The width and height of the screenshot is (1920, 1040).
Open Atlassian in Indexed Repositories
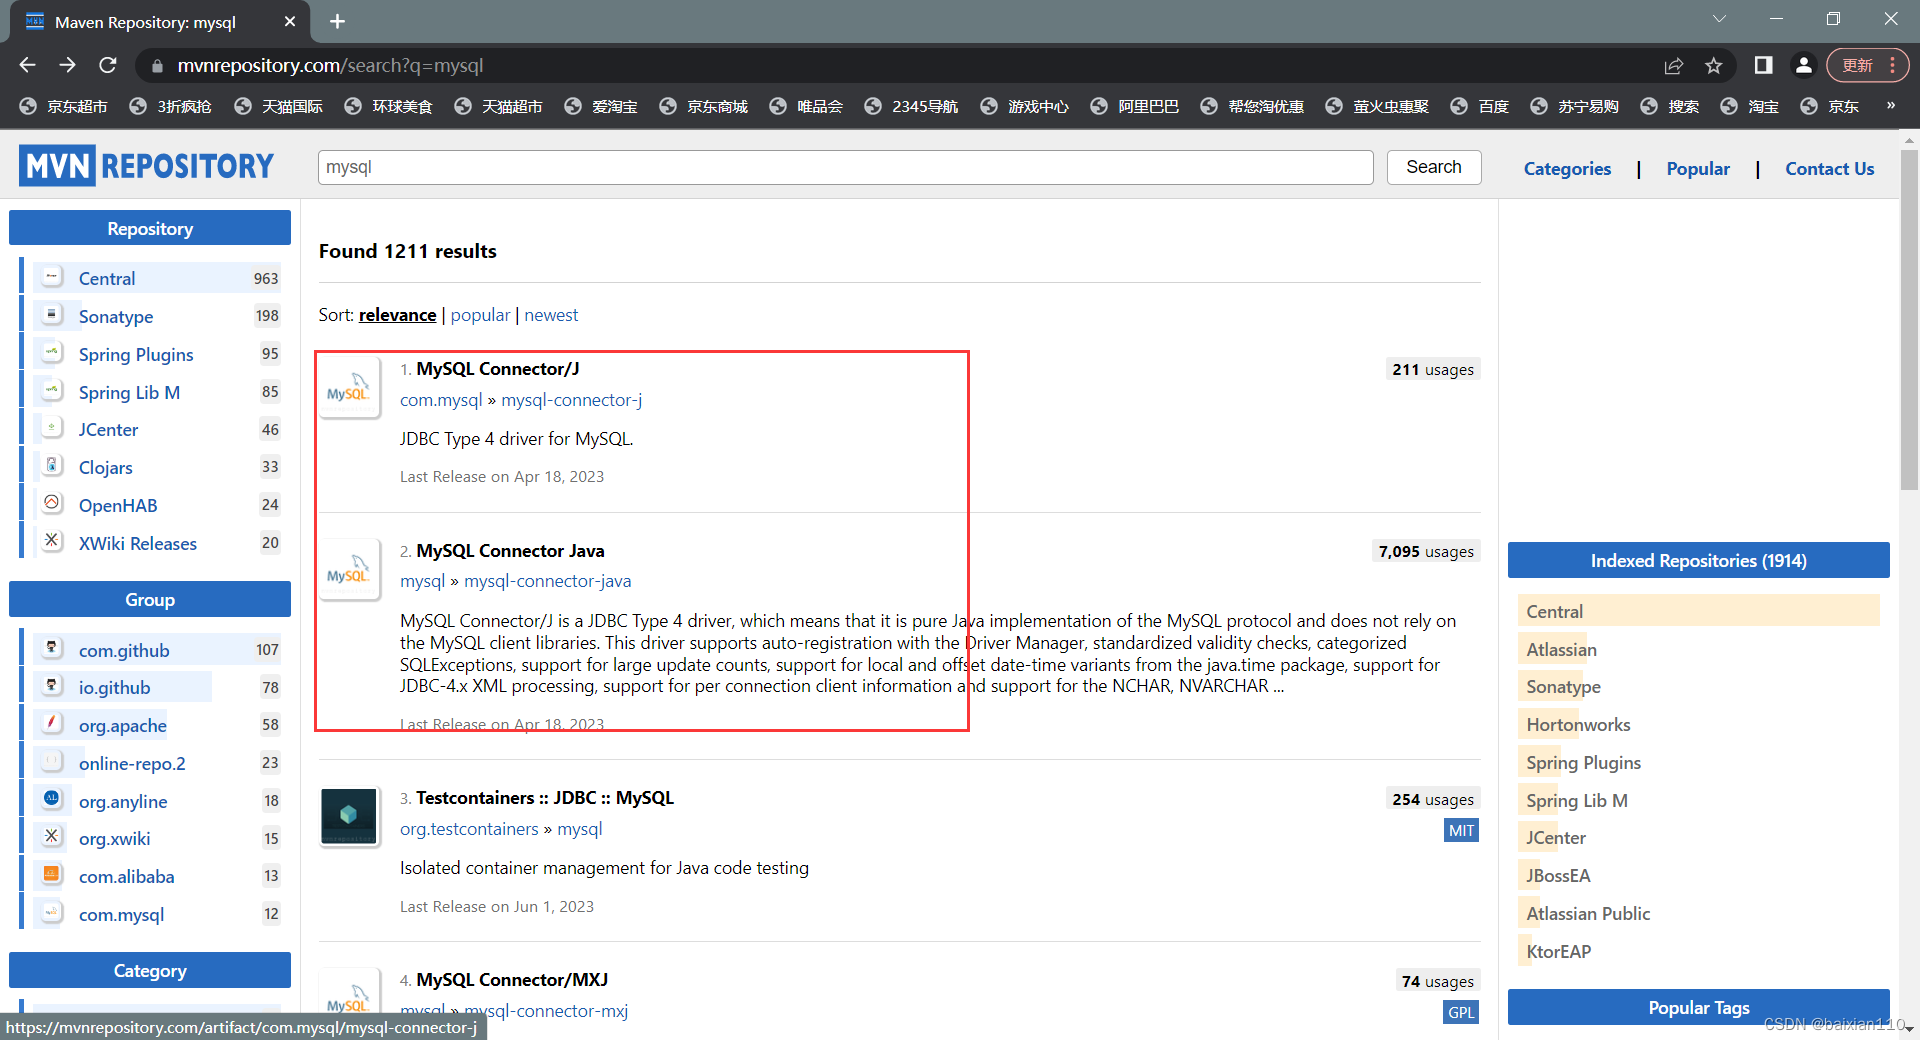coord(1561,650)
